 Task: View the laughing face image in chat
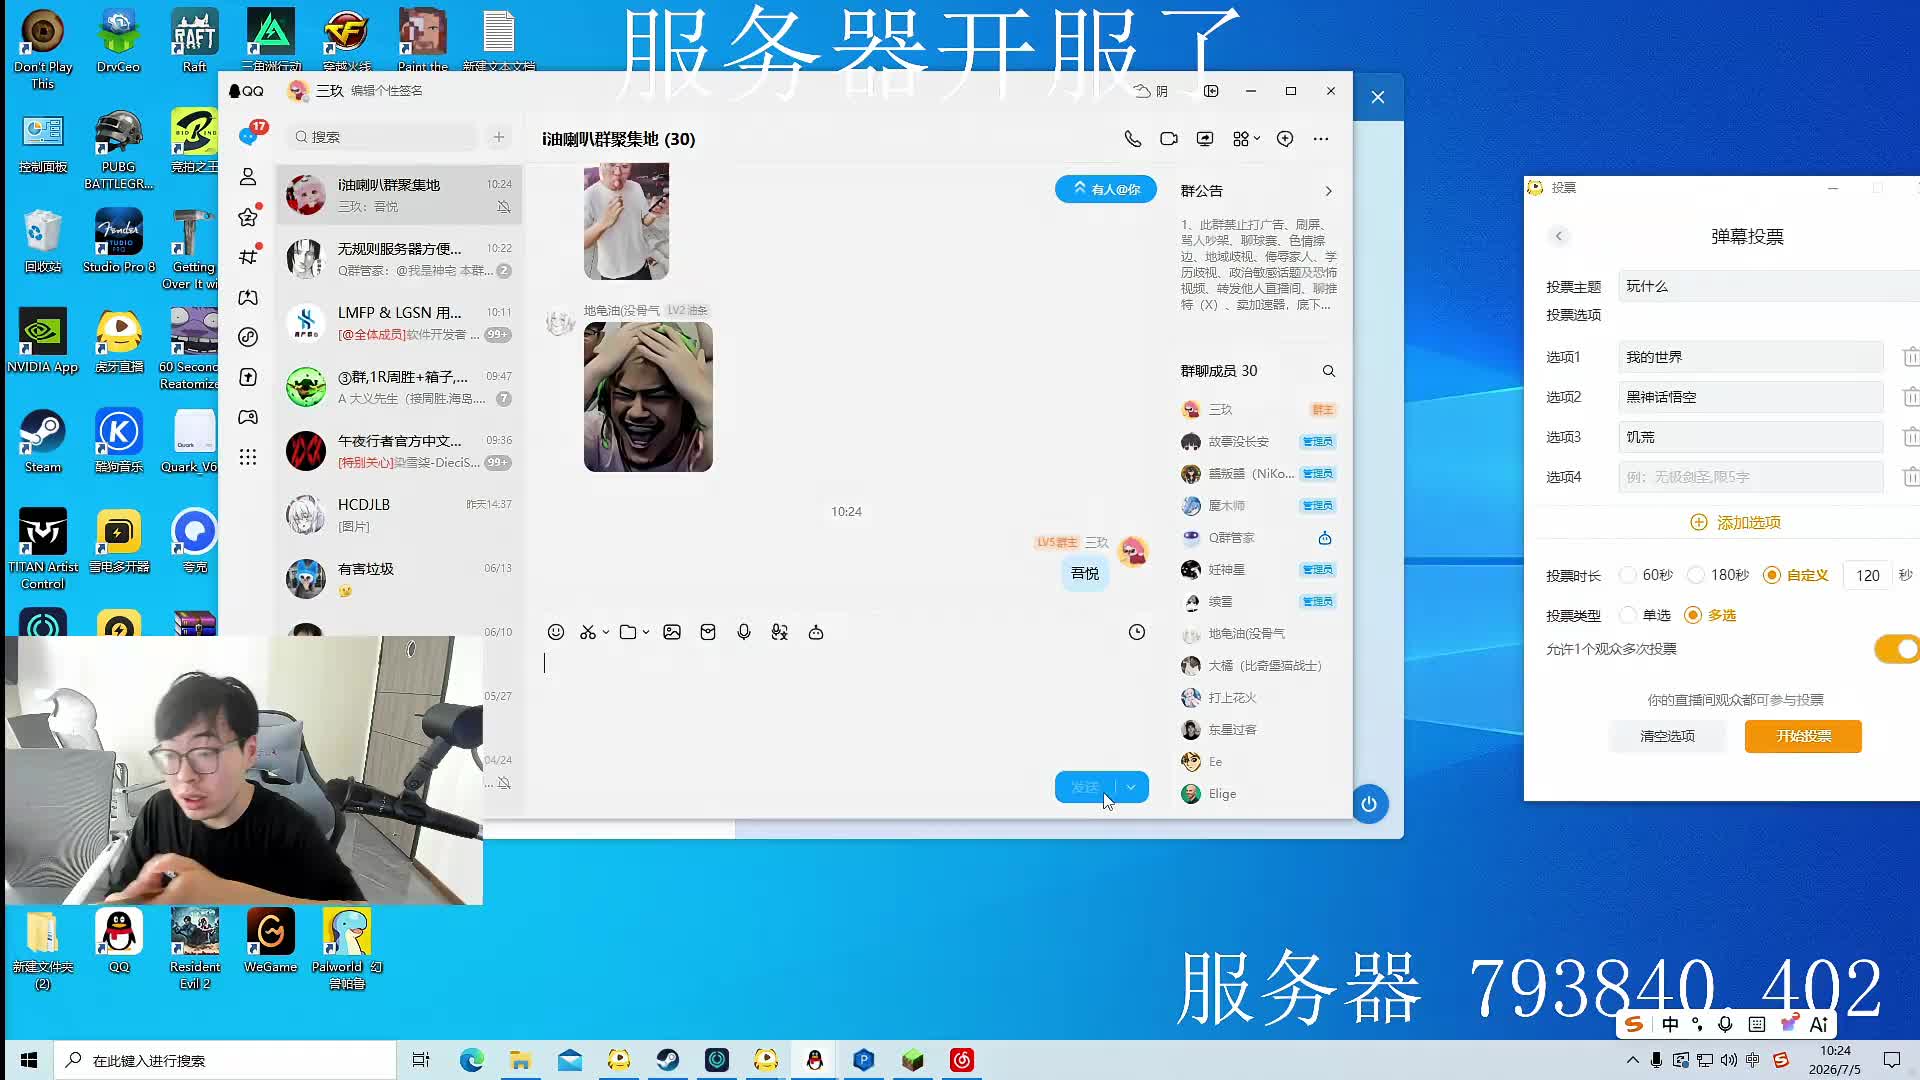(x=648, y=397)
